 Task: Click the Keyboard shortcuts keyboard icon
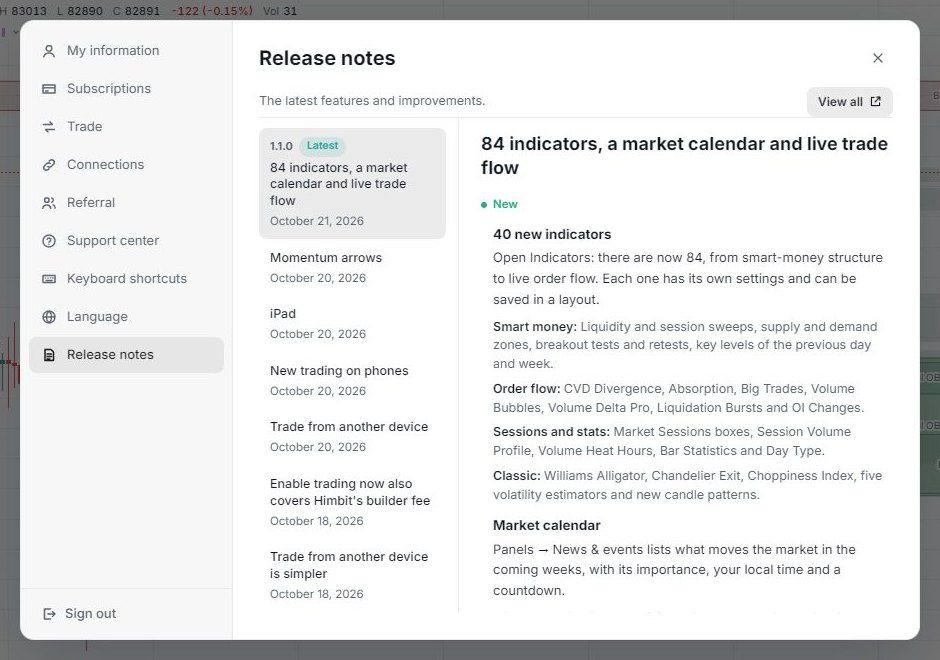(49, 279)
